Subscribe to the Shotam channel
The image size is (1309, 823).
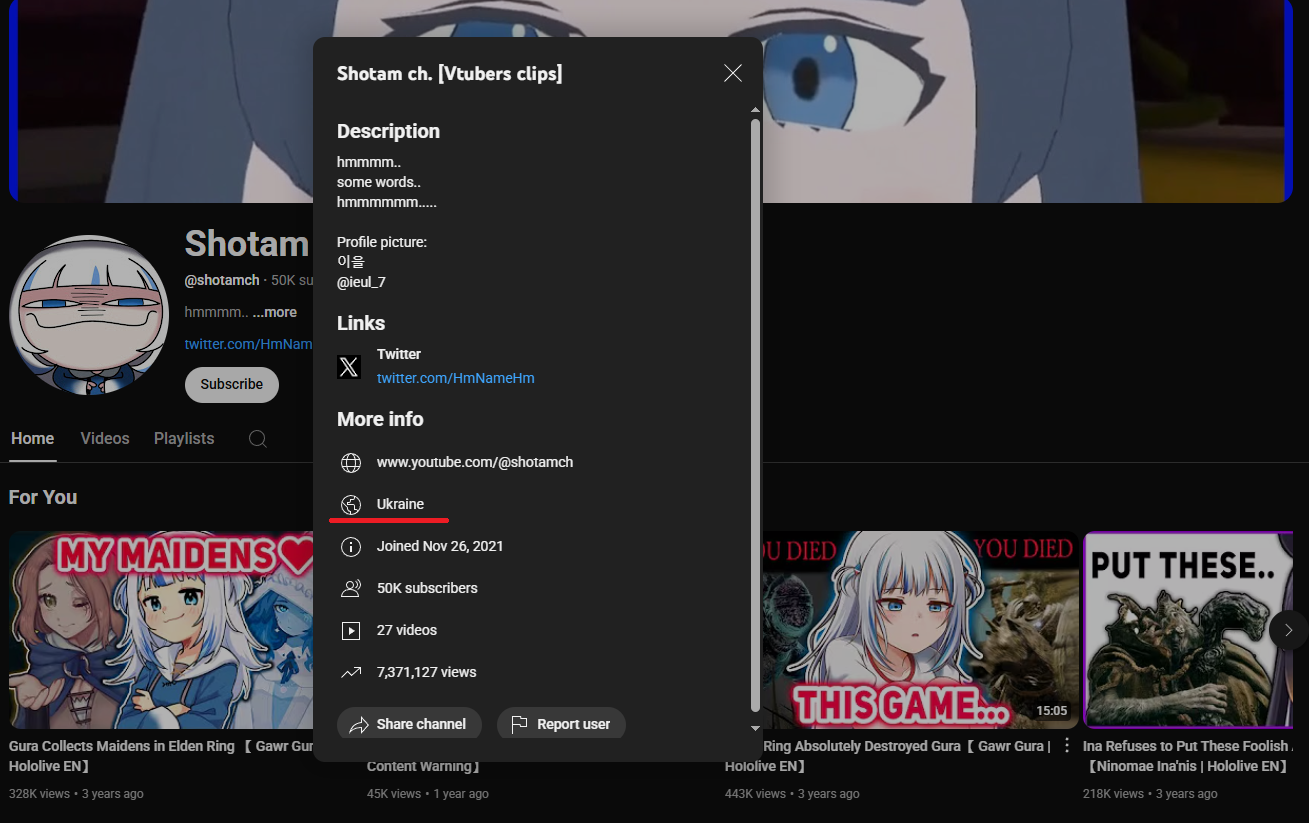pyautogui.click(x=232, y=384)
